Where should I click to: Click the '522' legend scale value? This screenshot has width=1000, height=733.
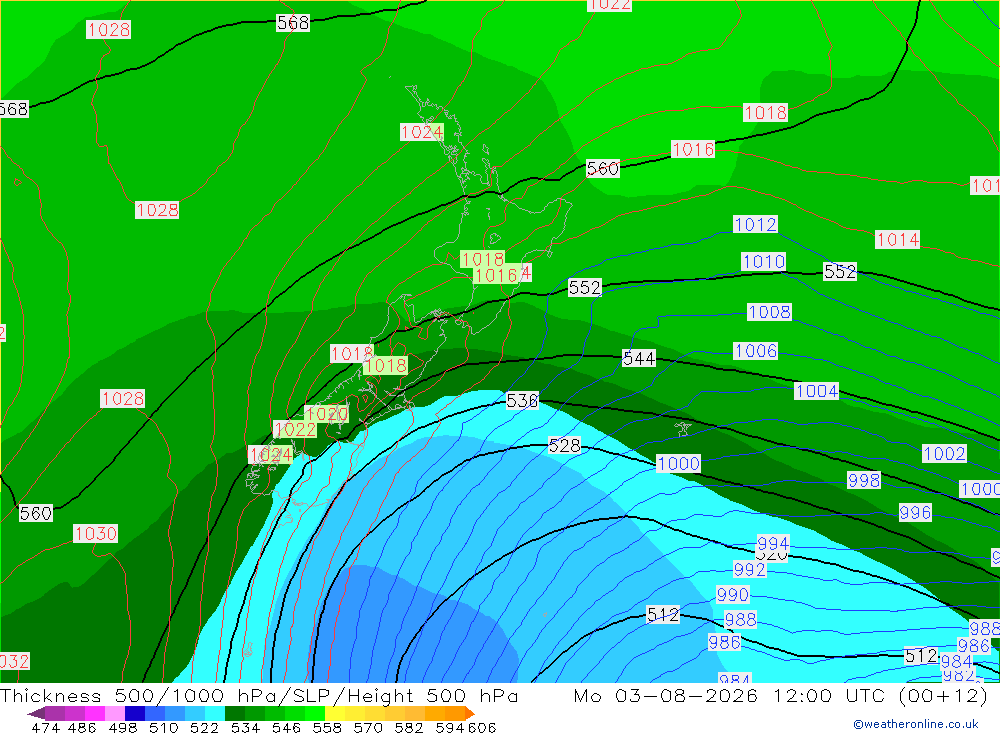coord(204,727)
